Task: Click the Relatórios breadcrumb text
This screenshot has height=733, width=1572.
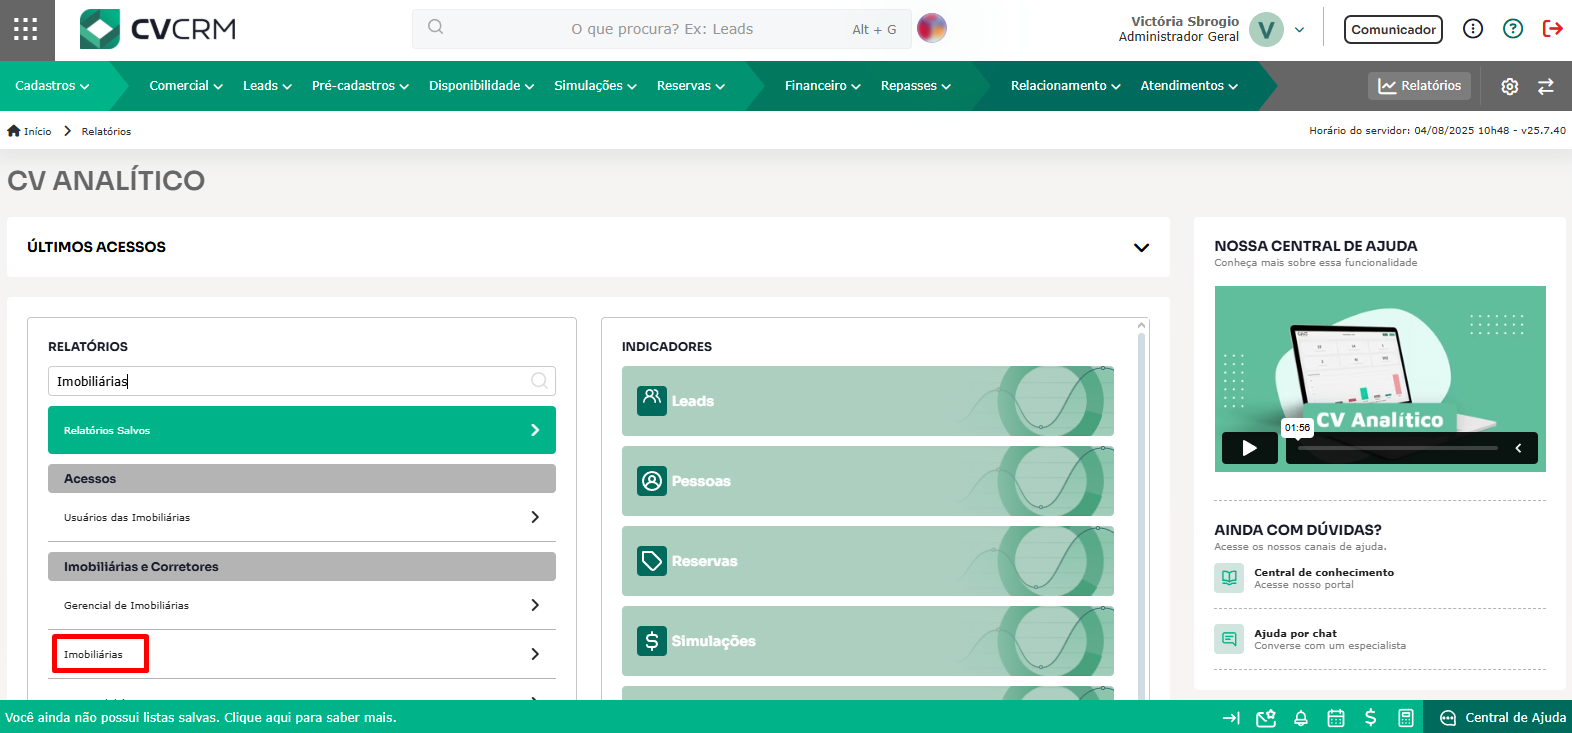Action: point(106,131)
